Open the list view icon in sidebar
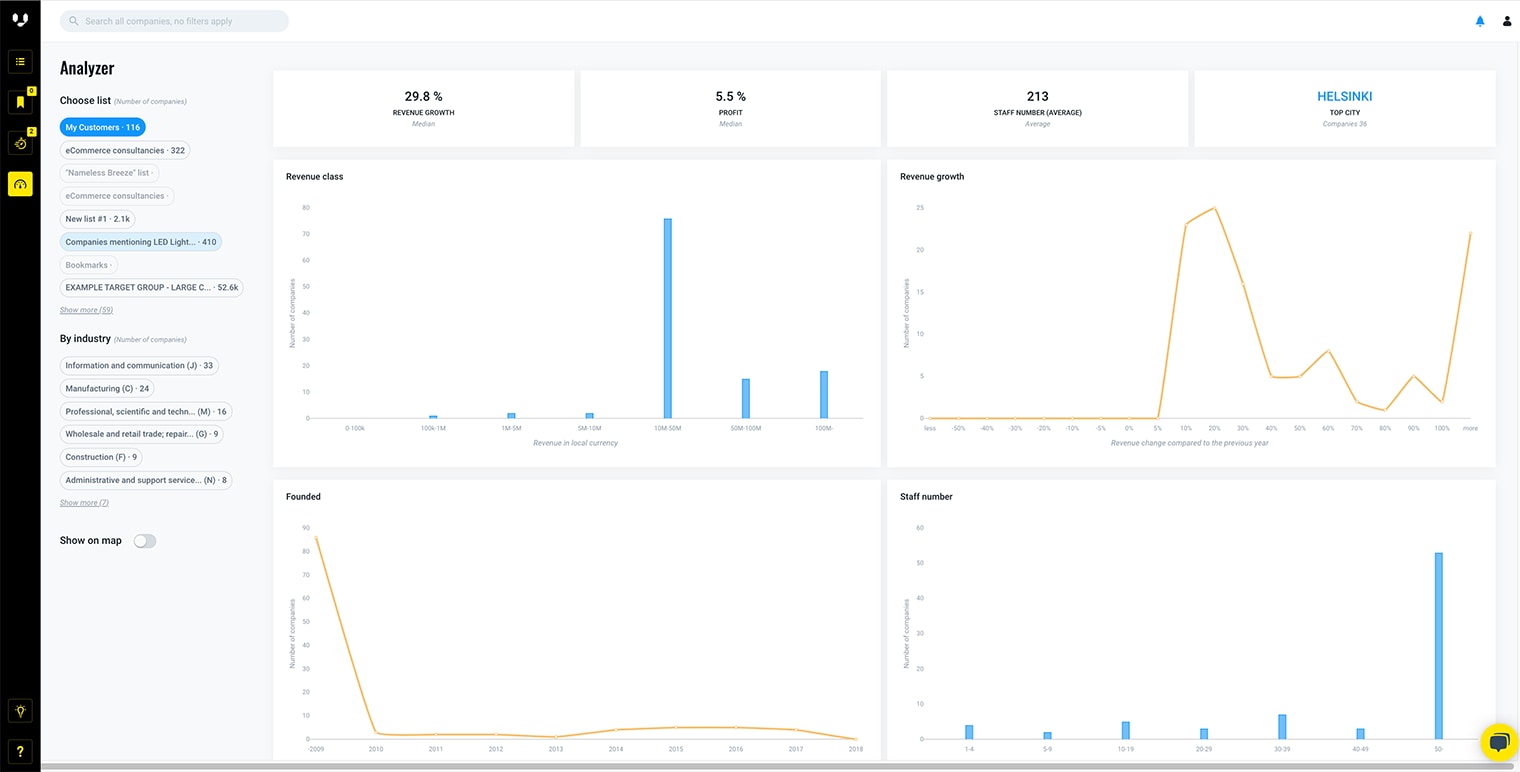Screen dimensions: 1520x772 (x=20, y=62)
